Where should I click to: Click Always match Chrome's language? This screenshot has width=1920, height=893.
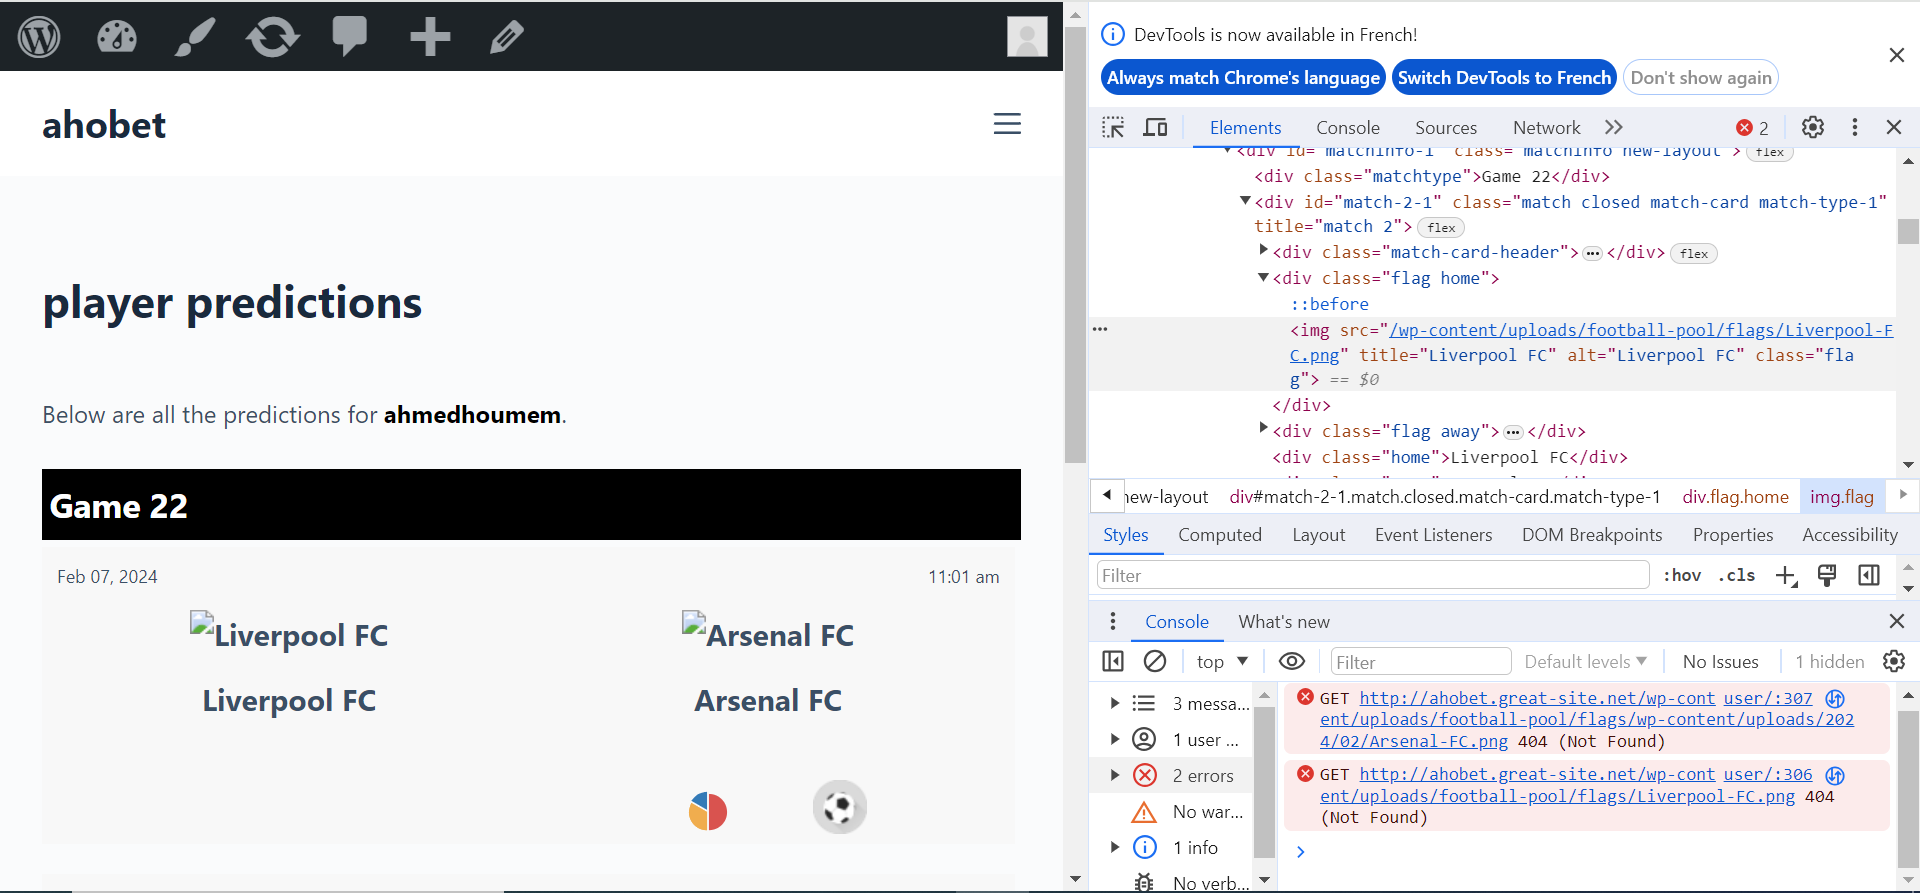[x=1243, y=78]
